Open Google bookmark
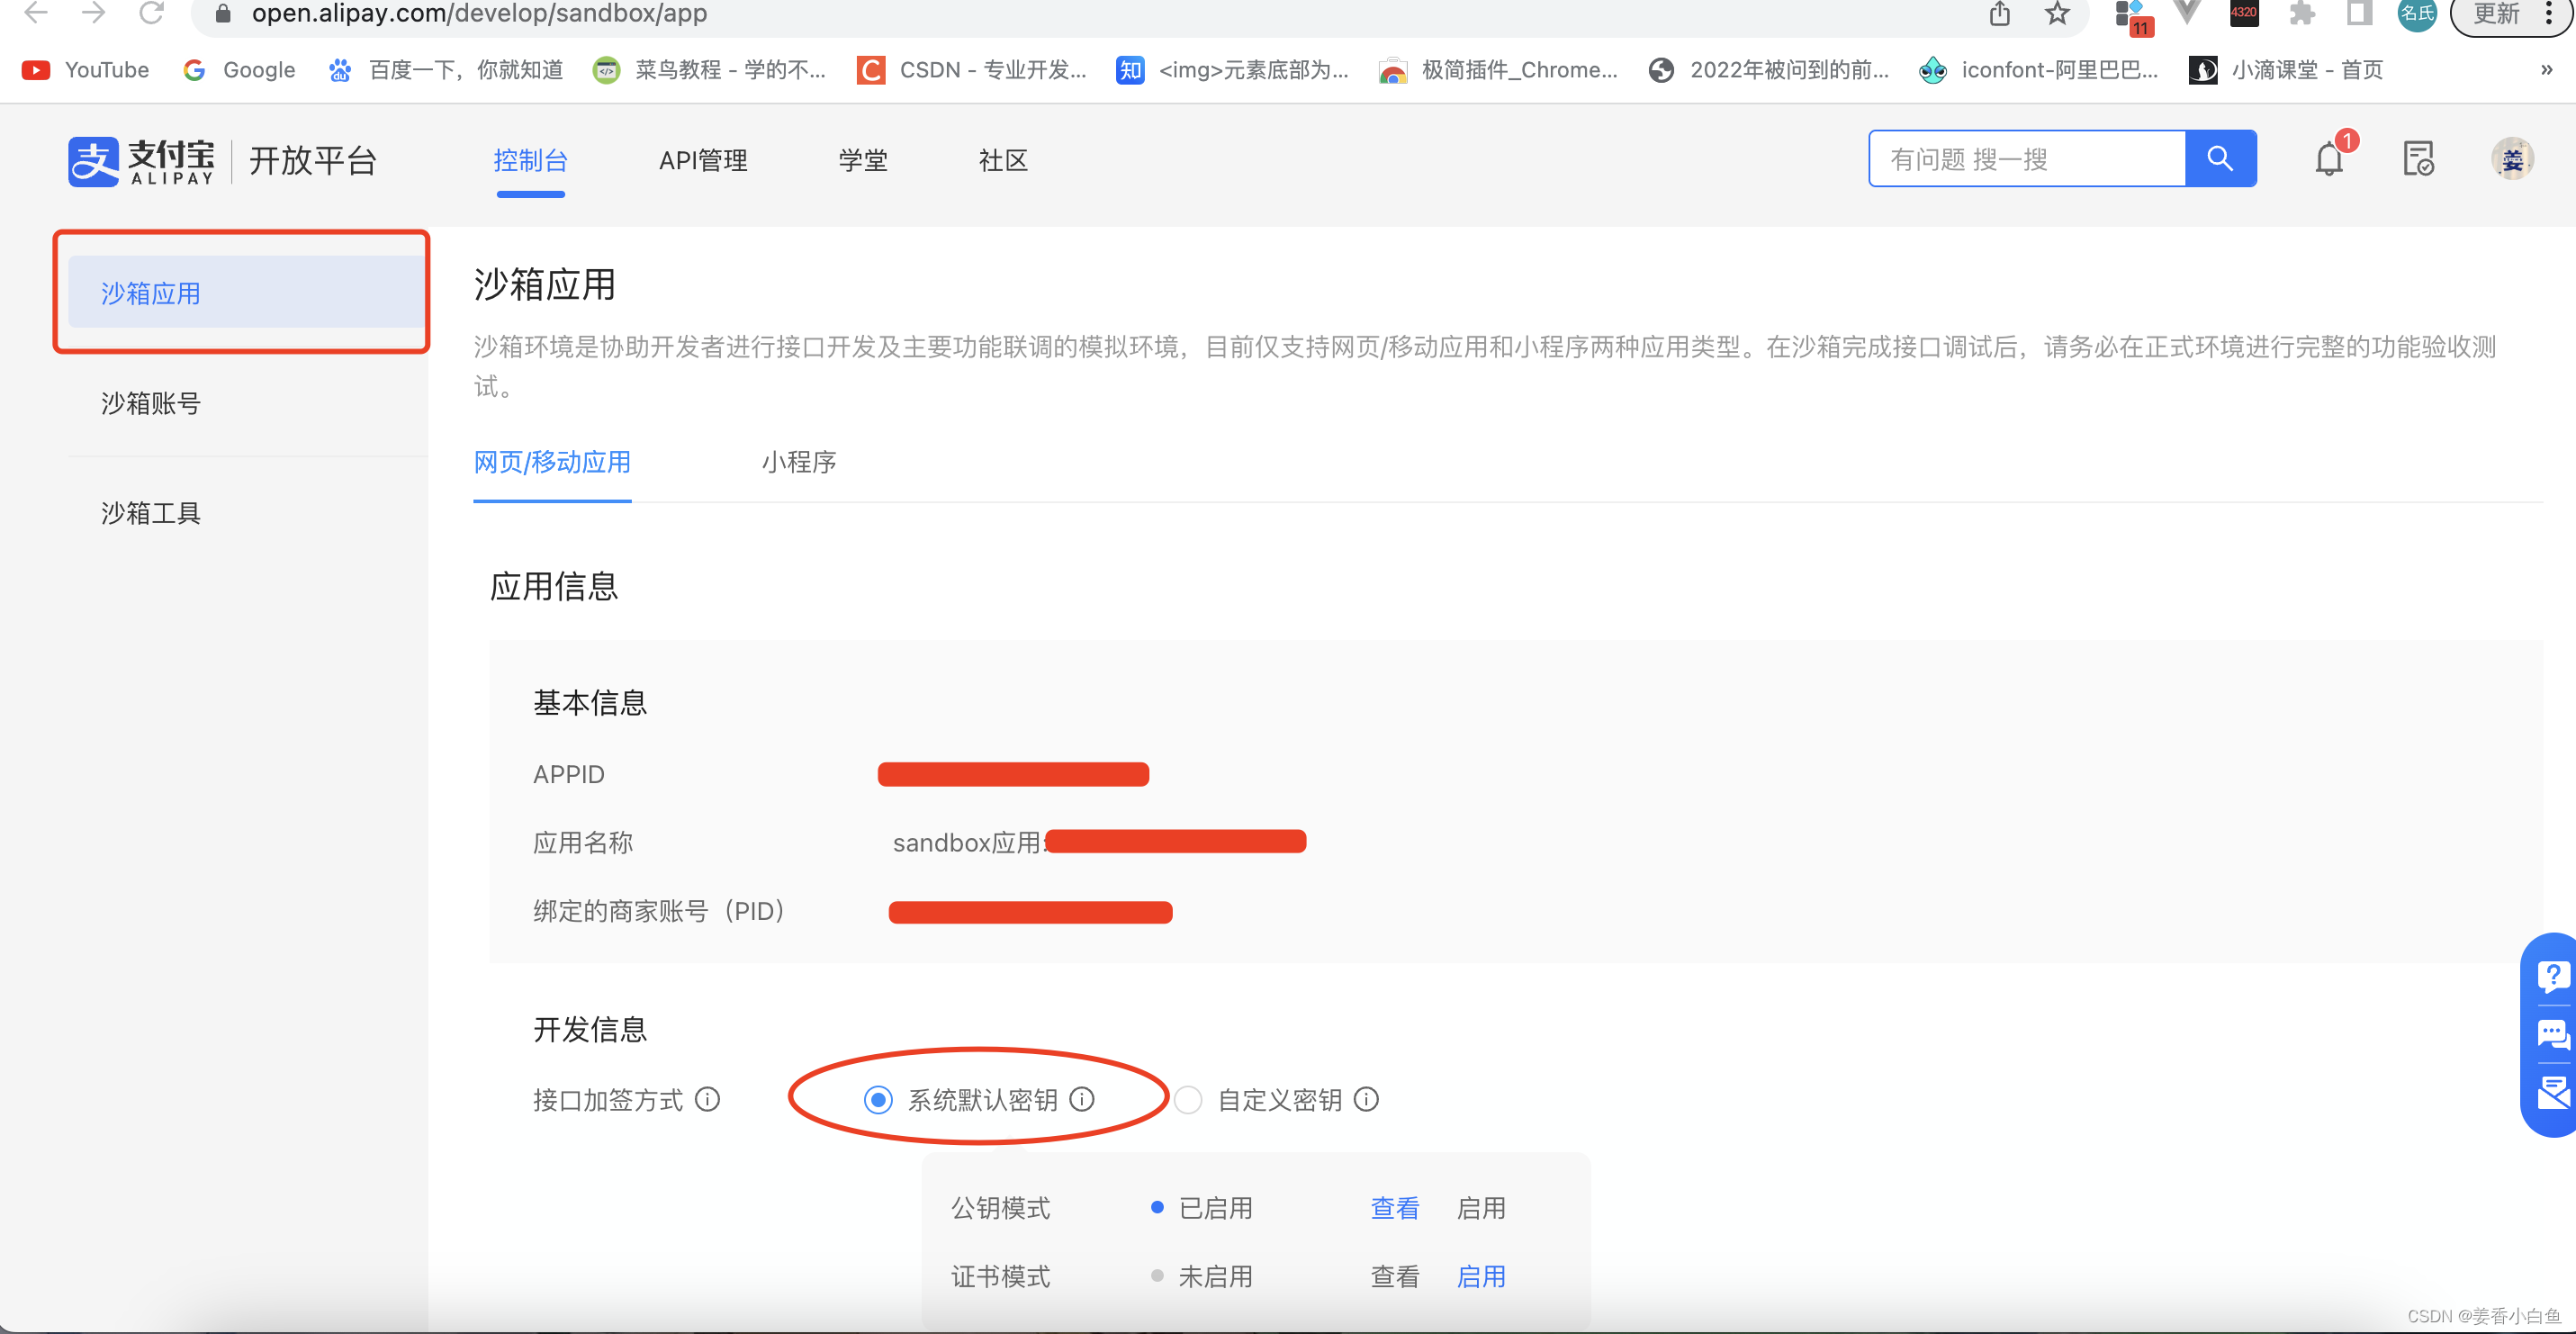The image size is (2576, 1334). (x=240, y=70)
